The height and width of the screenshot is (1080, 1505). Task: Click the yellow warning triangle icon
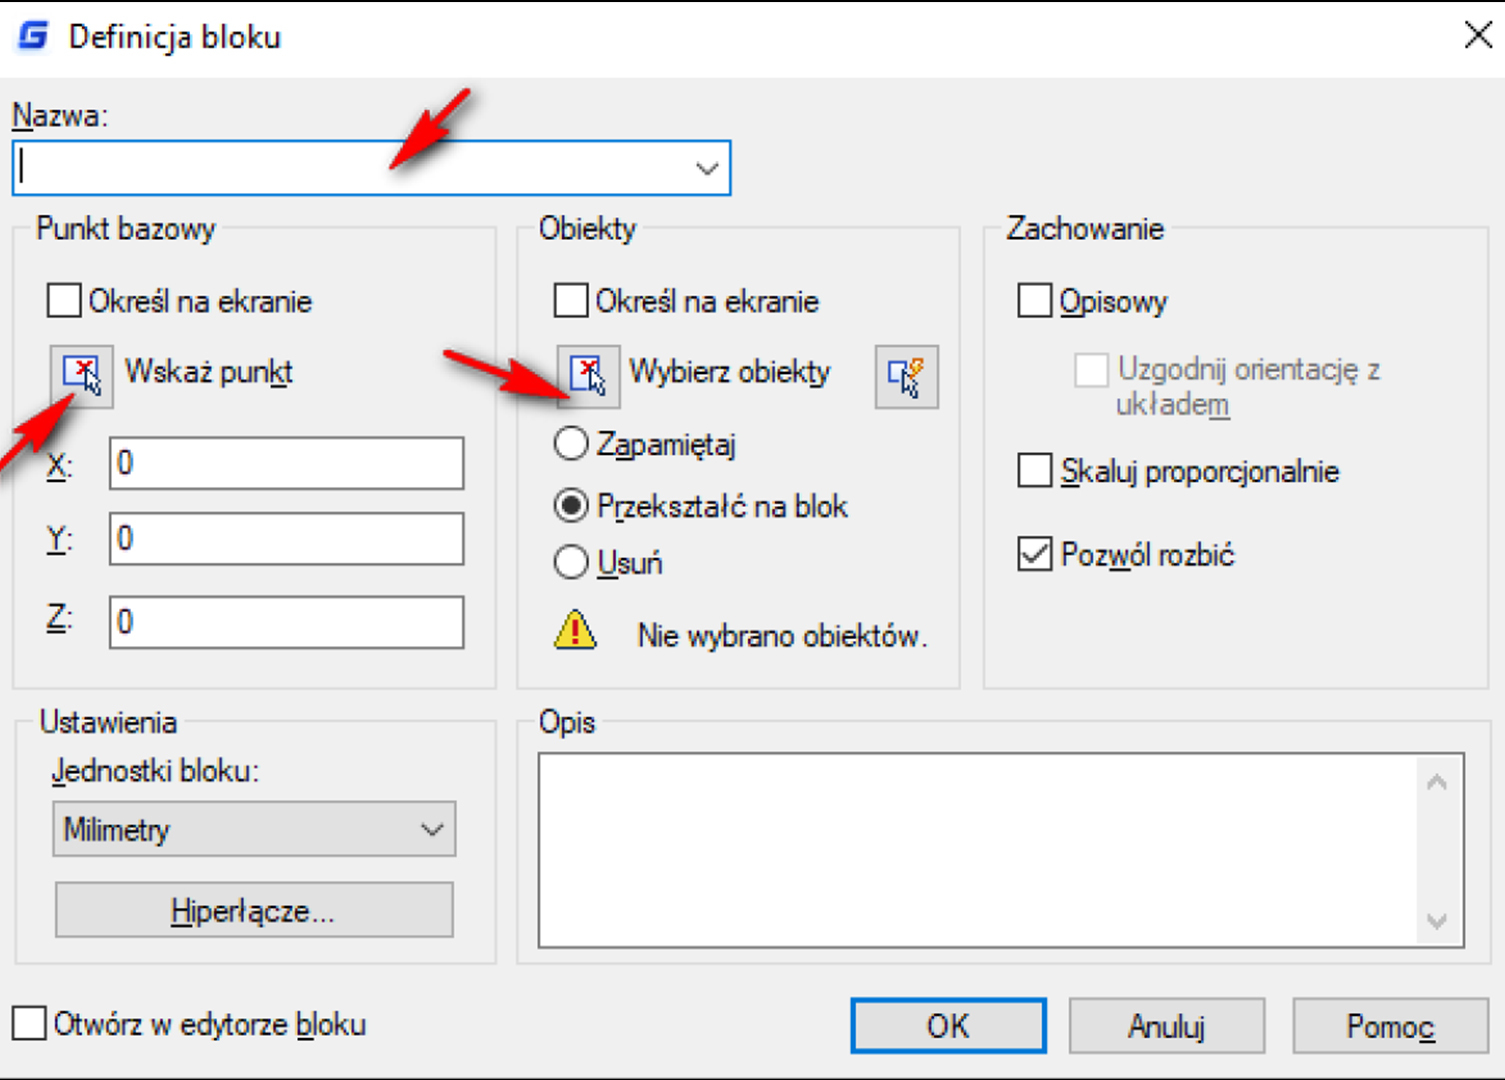(575, 631)
